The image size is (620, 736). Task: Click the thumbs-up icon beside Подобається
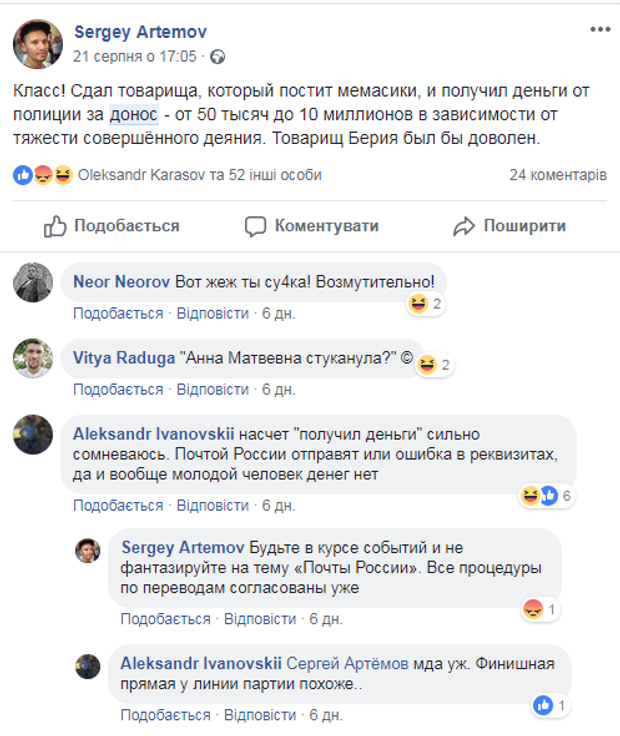pos(55,226)
